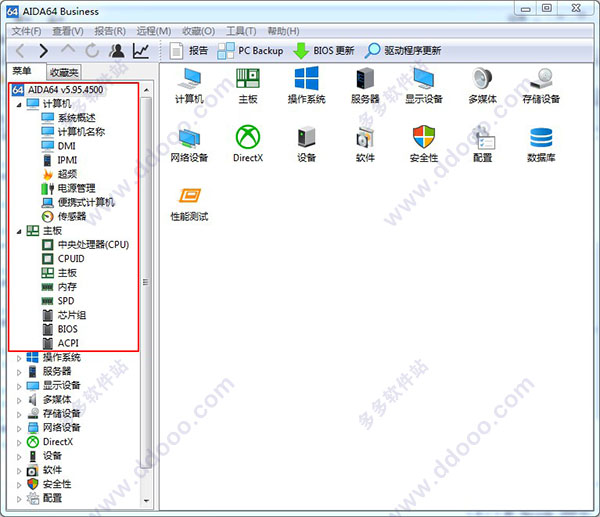Image resolution: width=600 pixels, height=517 pixels.
Task: Open the 多媒体 speaker icon in main pane
Action: coord(482,85)
